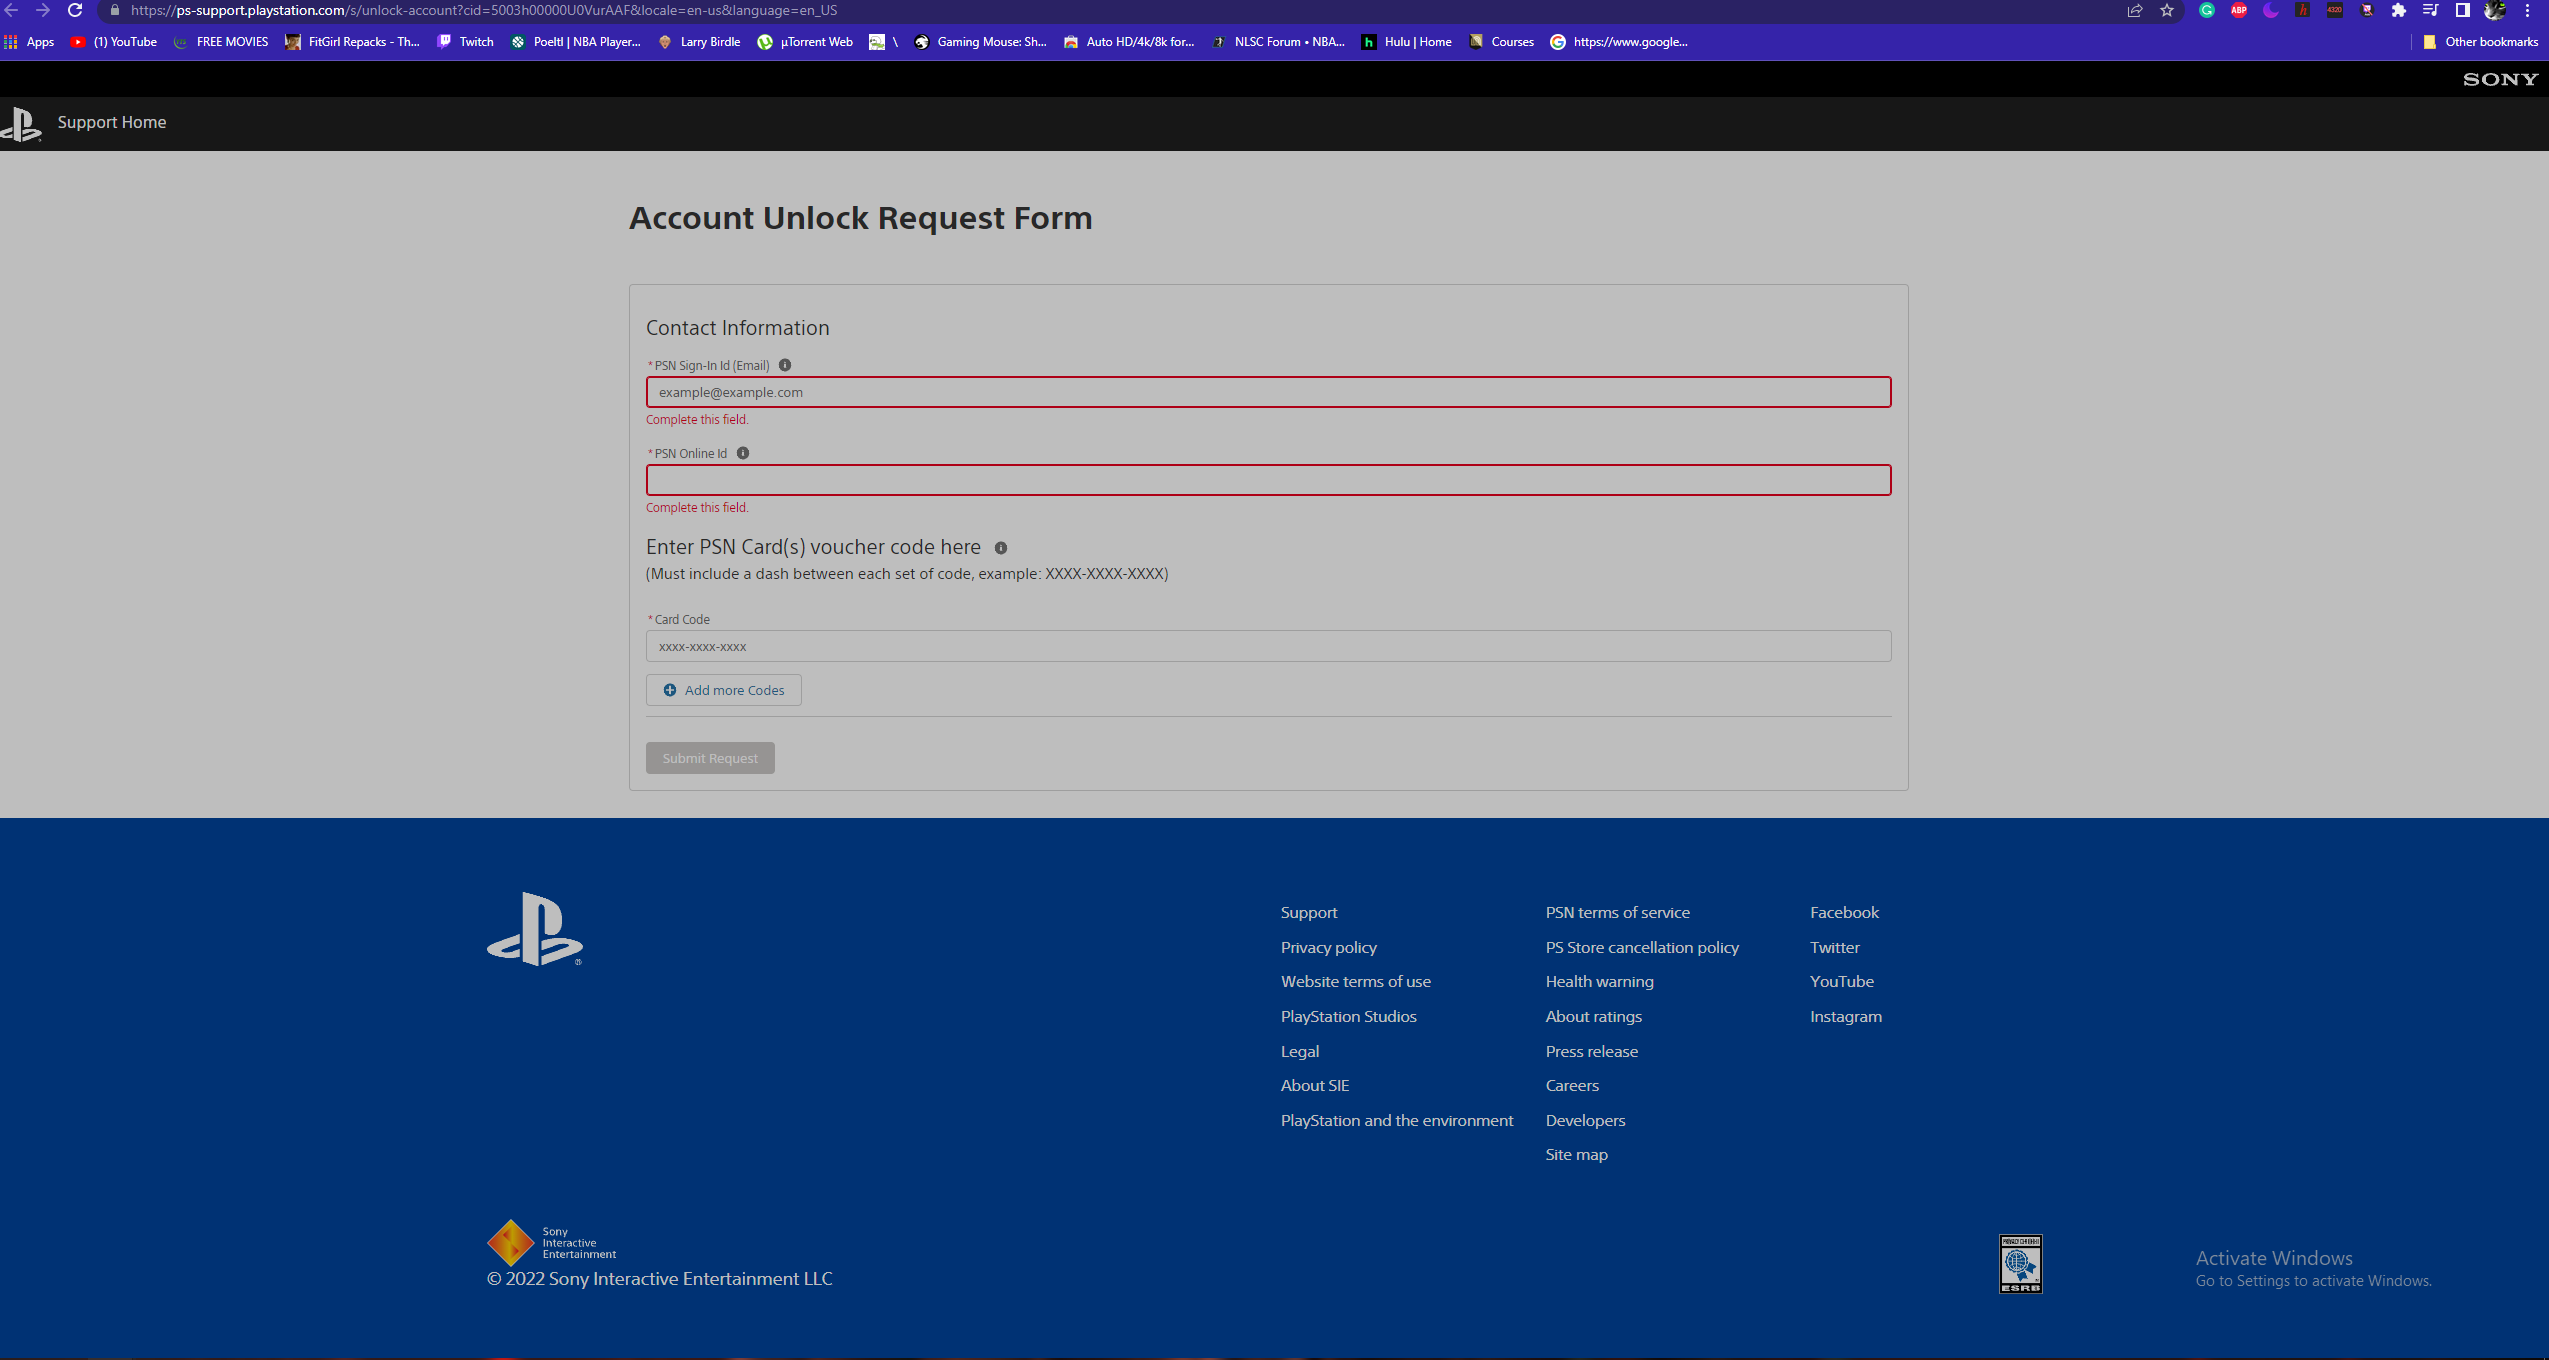Open the Larry Birdle bookmark
Screen dimensions: 2549x1360
pos(700,42)
